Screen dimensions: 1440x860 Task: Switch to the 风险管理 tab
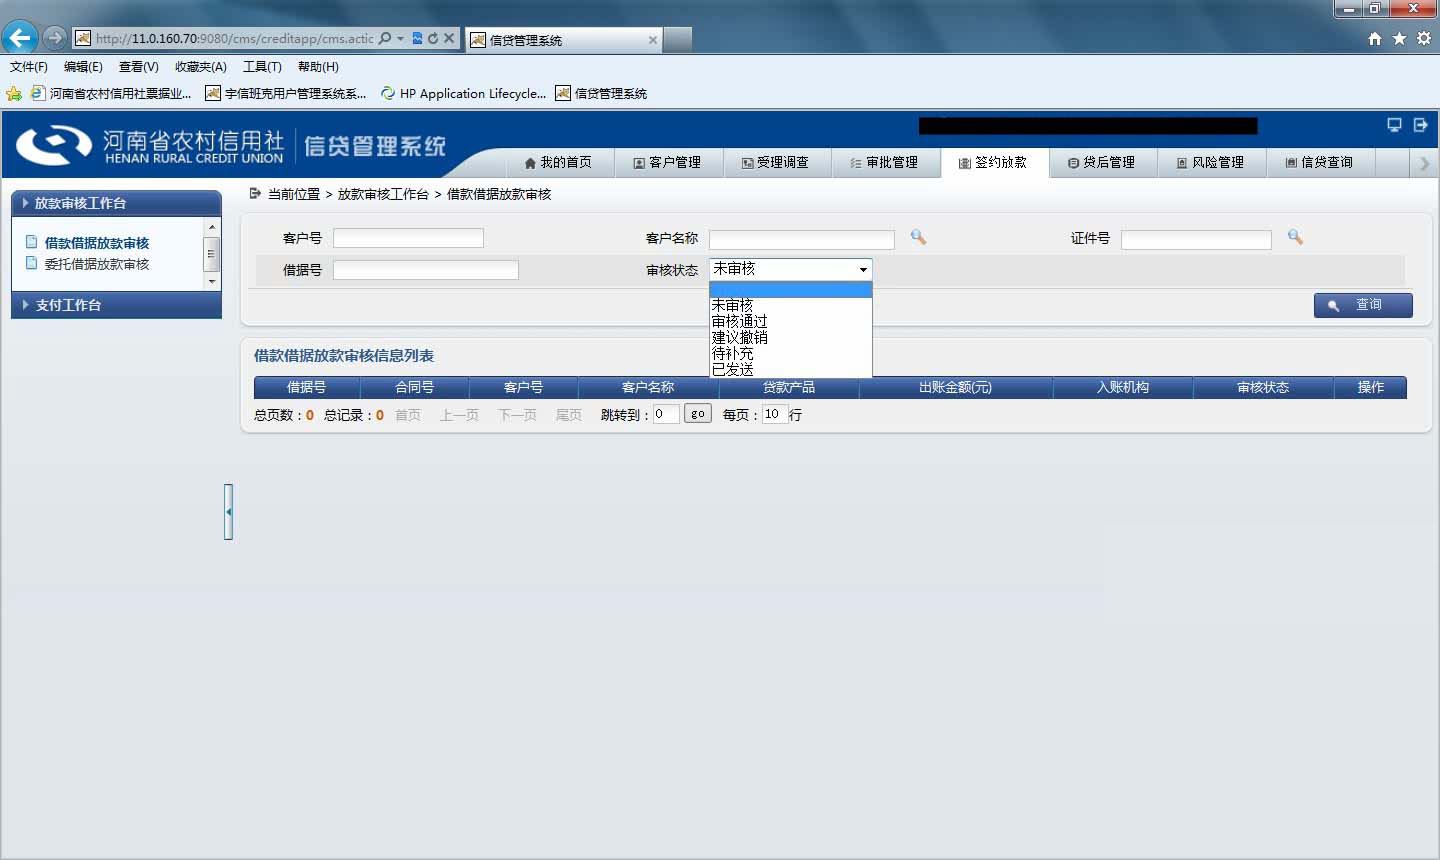1211,162
